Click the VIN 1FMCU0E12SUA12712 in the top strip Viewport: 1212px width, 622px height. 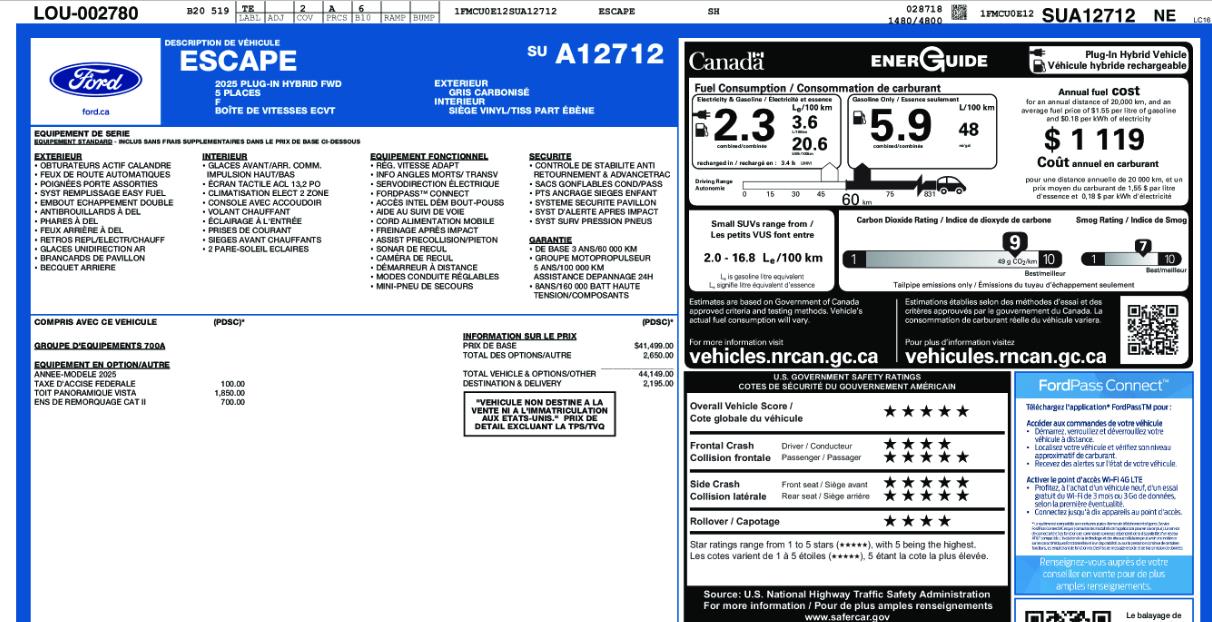(x=504, y=12)
